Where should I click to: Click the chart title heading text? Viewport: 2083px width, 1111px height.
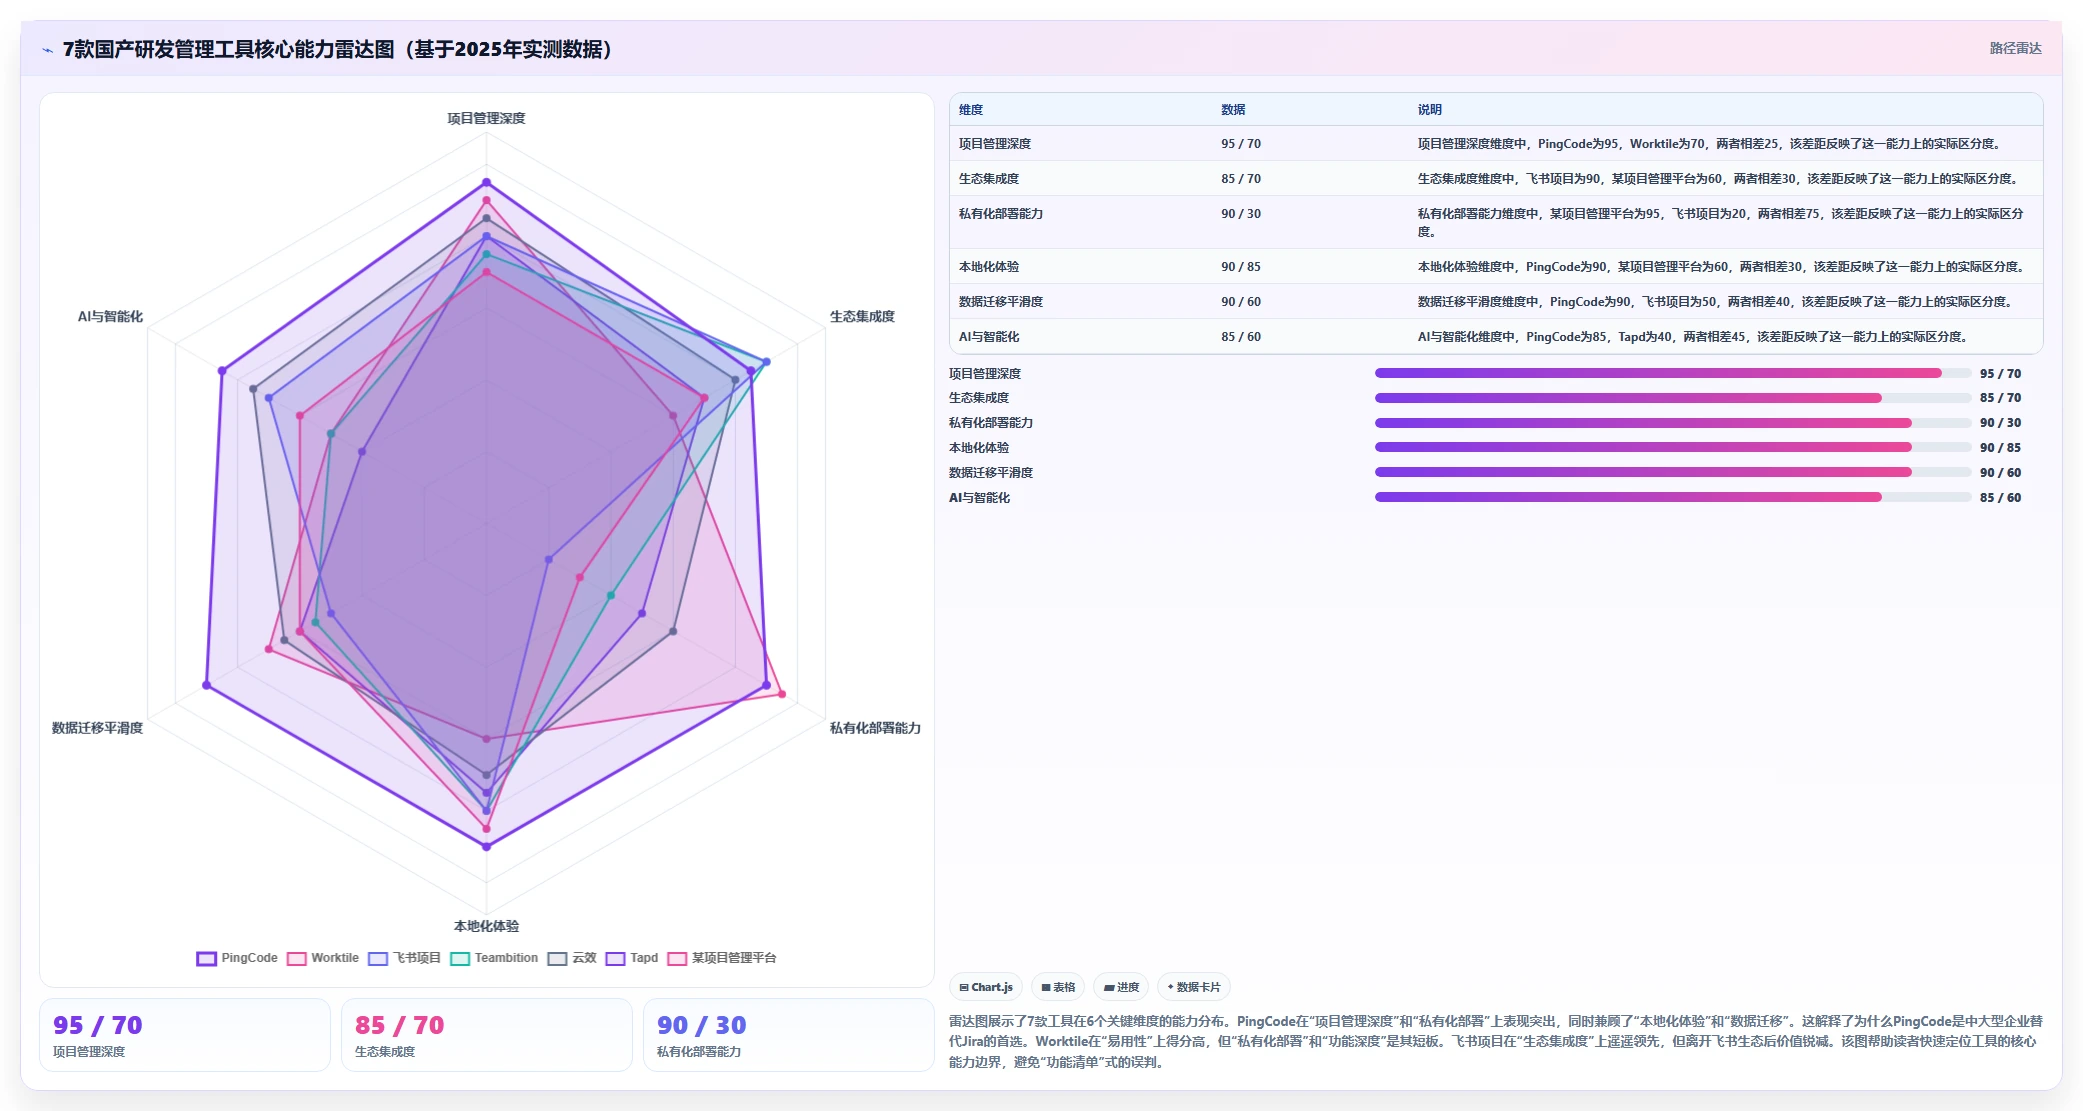pyautogui.click(x=338, y=49)
